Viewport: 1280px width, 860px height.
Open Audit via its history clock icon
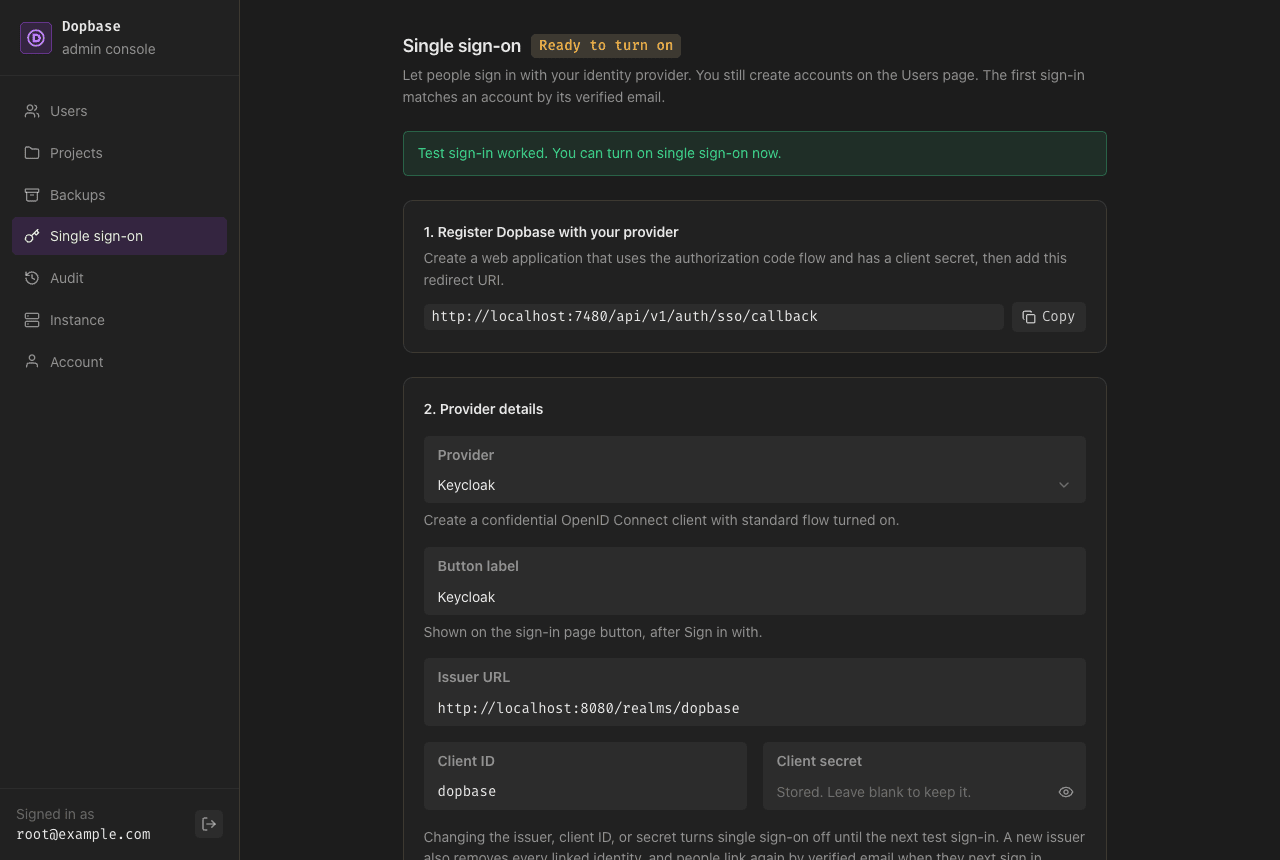pos(32,278)
